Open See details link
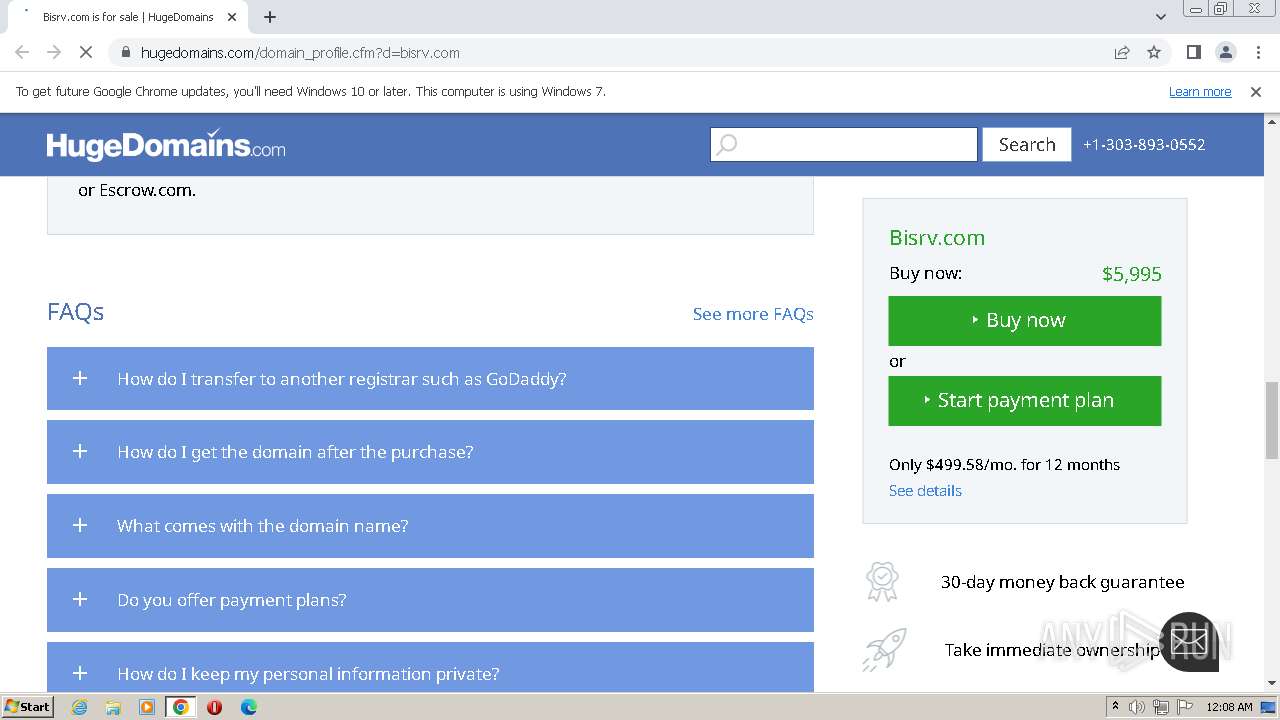 [x=925, y=491]
